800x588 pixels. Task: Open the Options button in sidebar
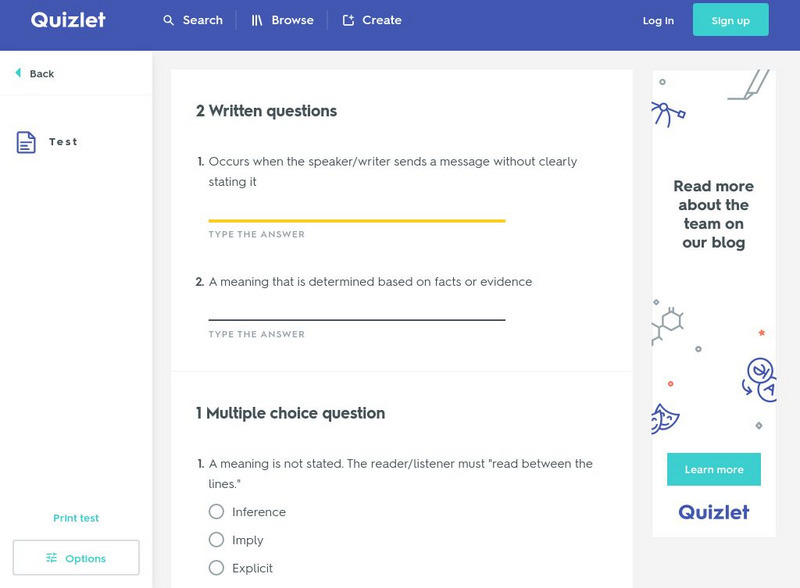(76, 558)
